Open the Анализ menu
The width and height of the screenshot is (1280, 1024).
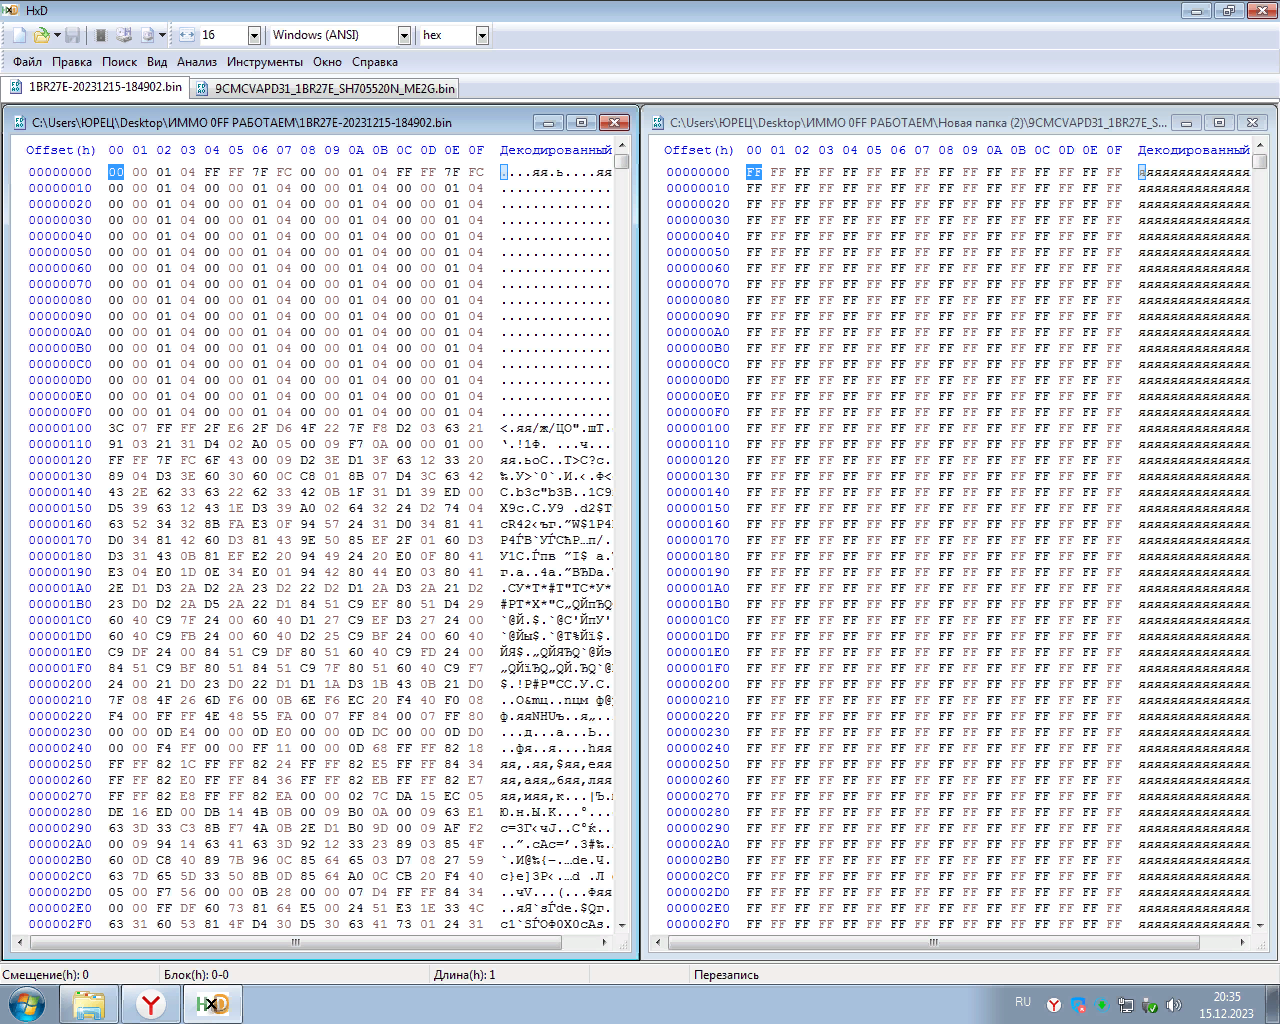[x=197, y=62]
